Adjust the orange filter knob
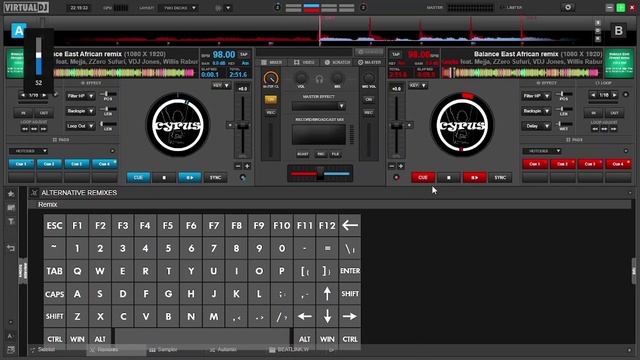This screenshot has width=640, height=360. tap(271, 78)
